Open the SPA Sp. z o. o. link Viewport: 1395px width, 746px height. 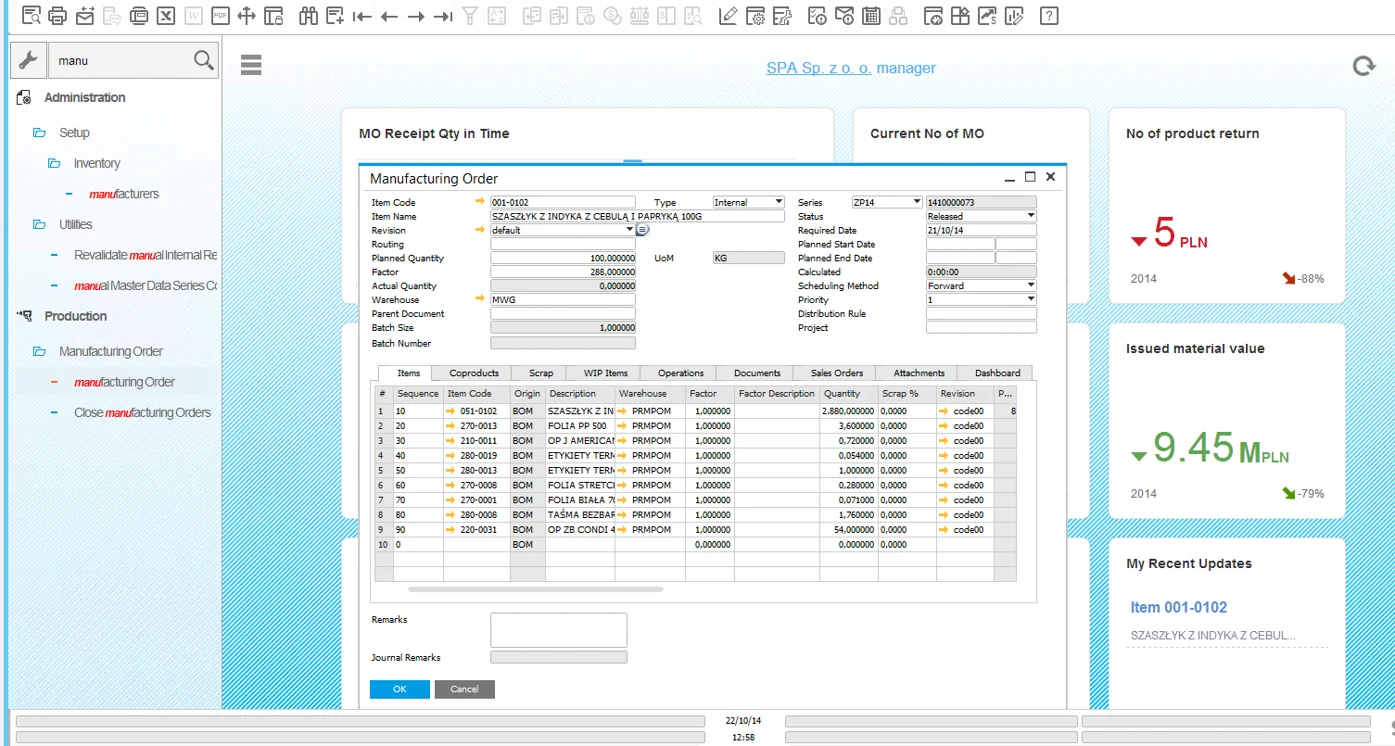[819, 68]
